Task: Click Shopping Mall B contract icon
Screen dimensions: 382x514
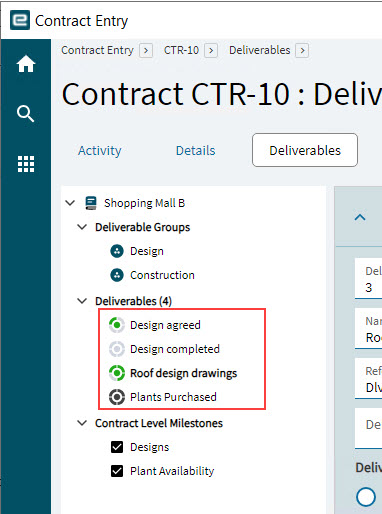Action: (x=91, y=203)
